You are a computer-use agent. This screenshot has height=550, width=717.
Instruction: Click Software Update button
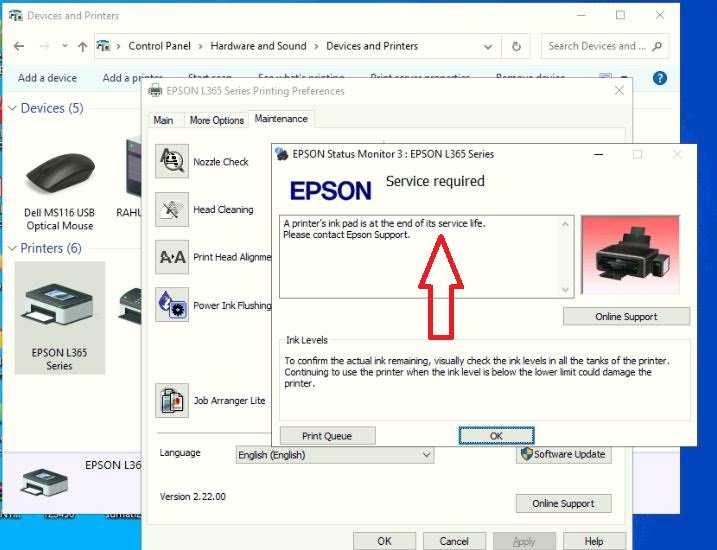[x=563, y=454]
